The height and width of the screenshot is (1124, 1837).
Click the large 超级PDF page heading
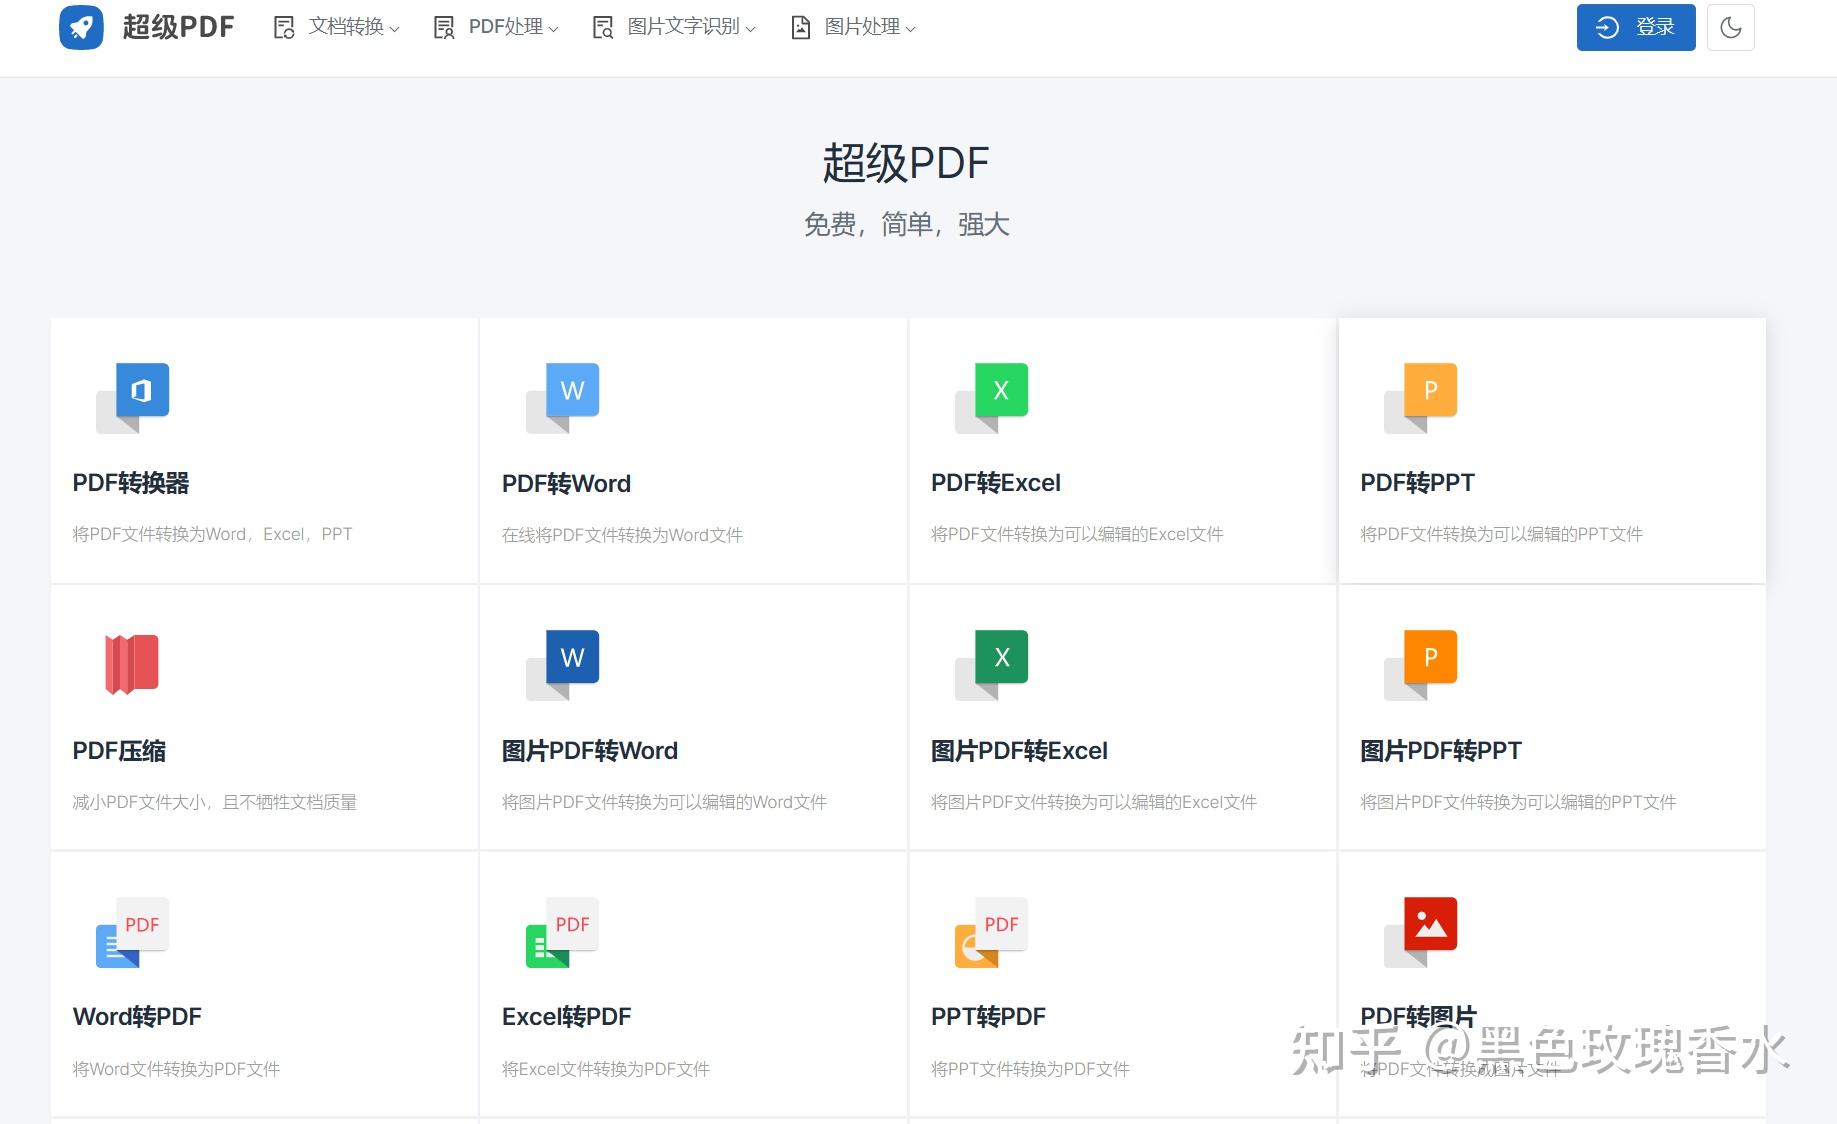pyautogui.click(x=906, y=163)
